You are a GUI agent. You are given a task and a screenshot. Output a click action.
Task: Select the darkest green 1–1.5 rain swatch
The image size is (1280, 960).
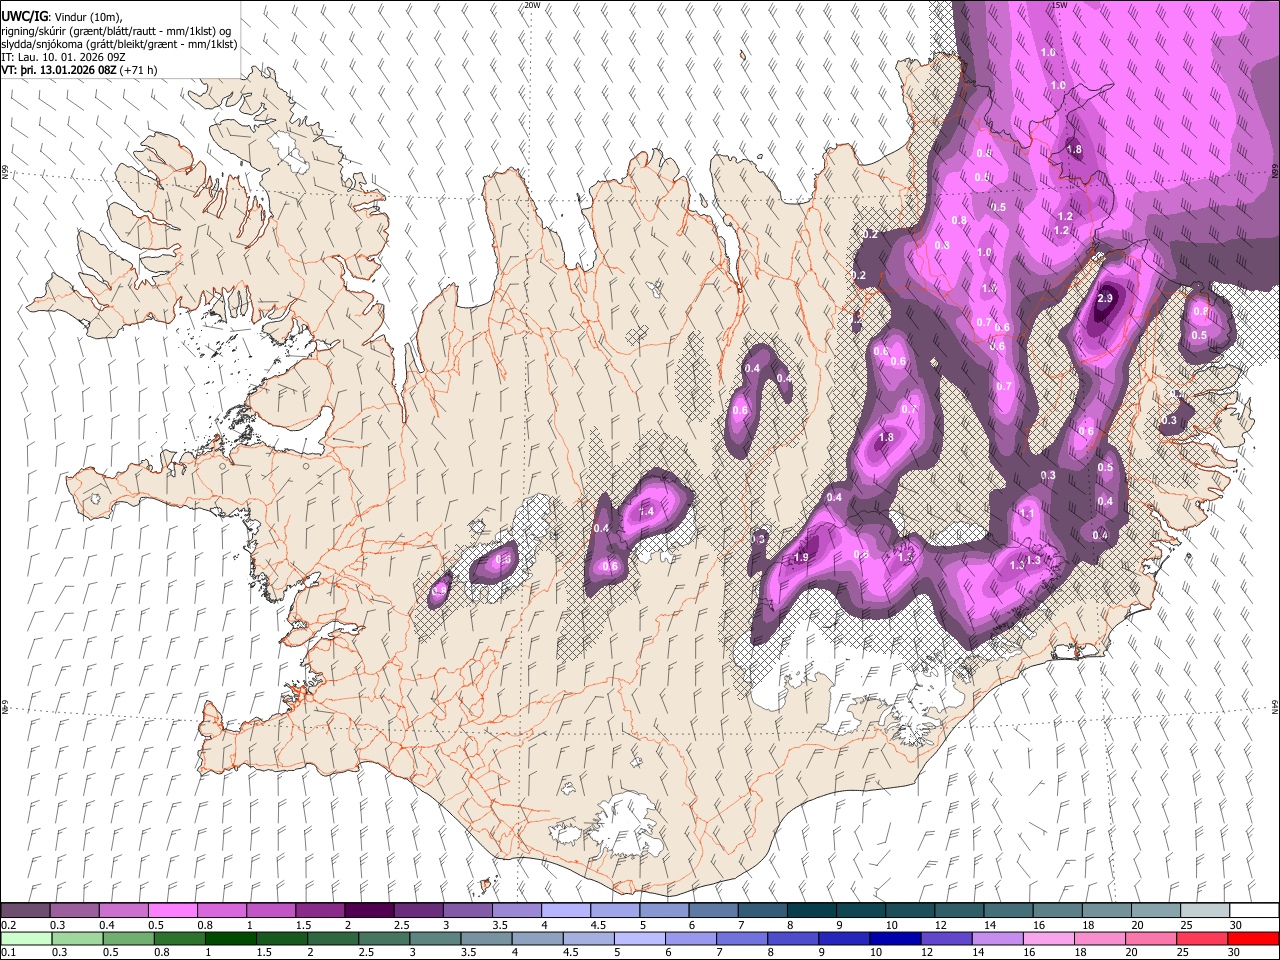pyautogui.click(x=230, y=938)
